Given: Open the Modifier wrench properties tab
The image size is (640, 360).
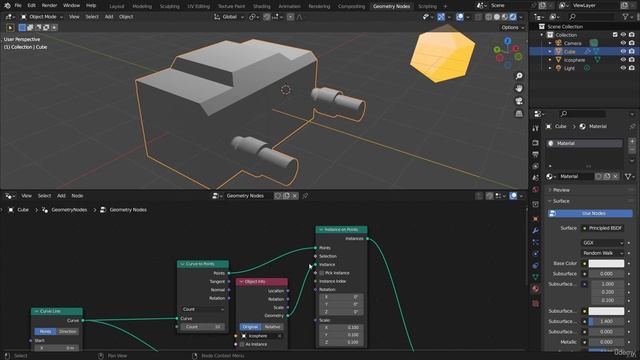Looking at the screenshot, I should point(536,231).
